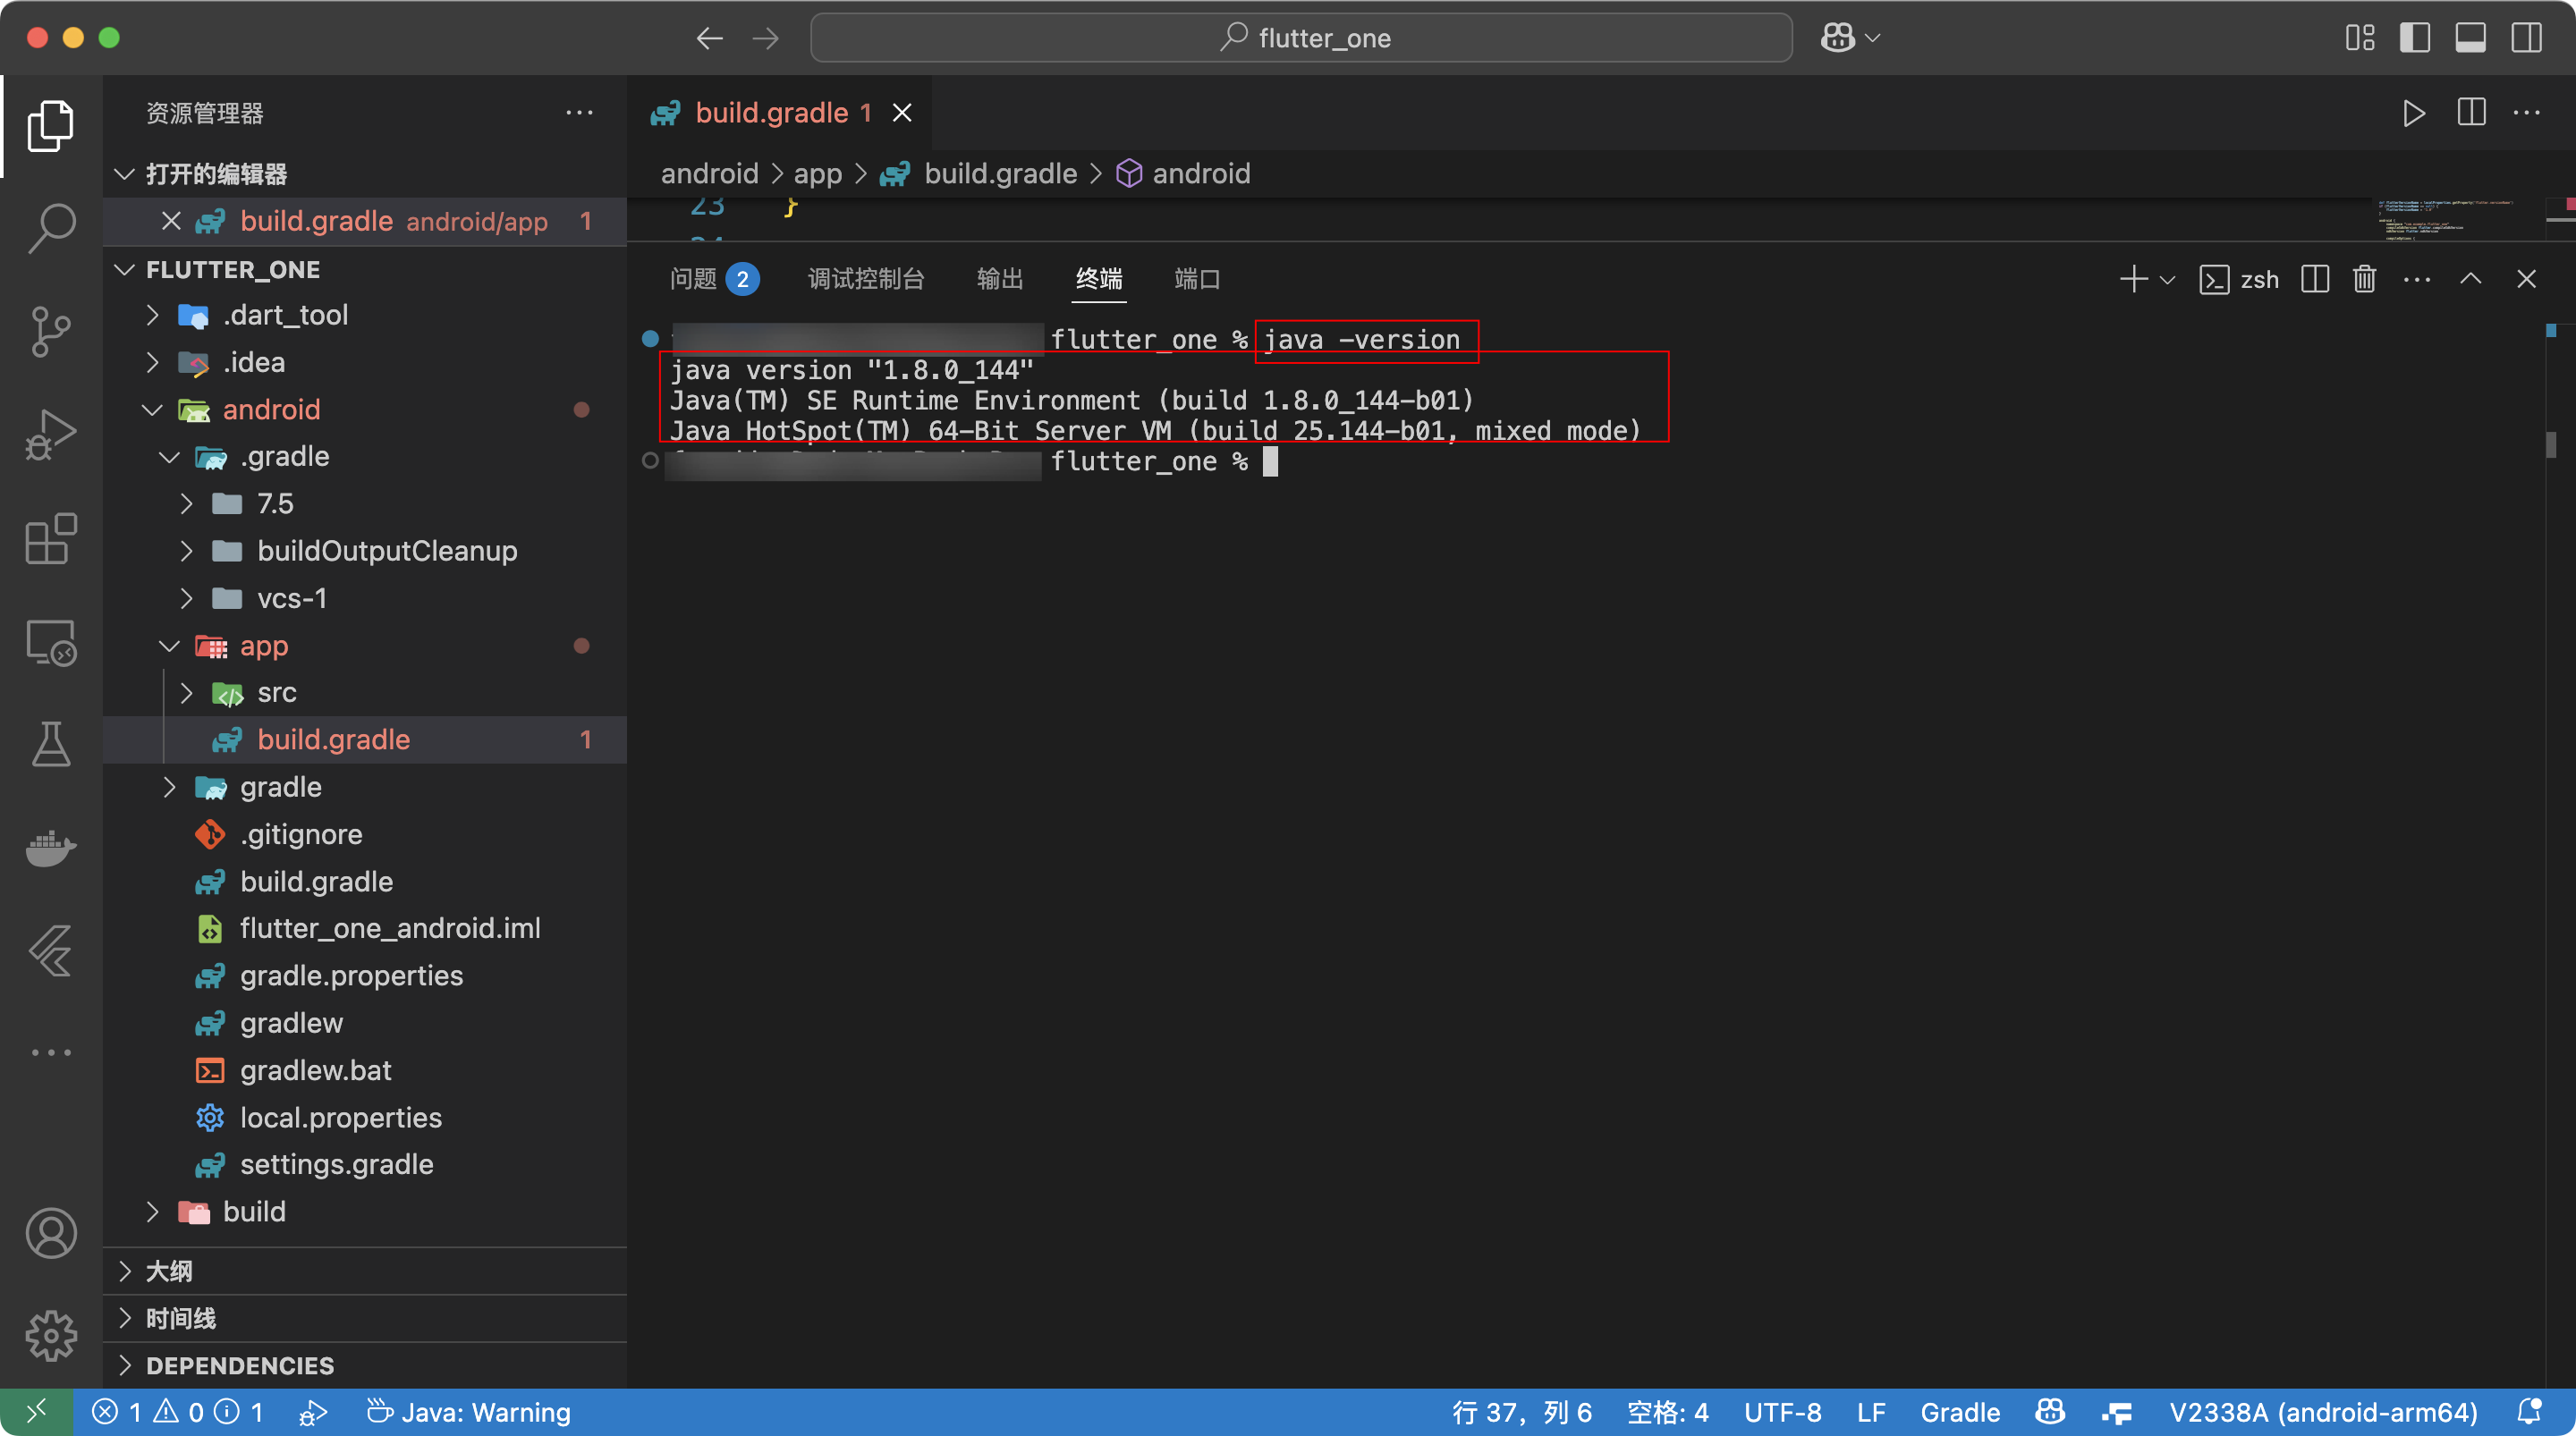This screenshot has width=2576, height=1436.
Task: Toggle the secondary sidebar
Action: pyautogui.click(x=2526, y=38)
